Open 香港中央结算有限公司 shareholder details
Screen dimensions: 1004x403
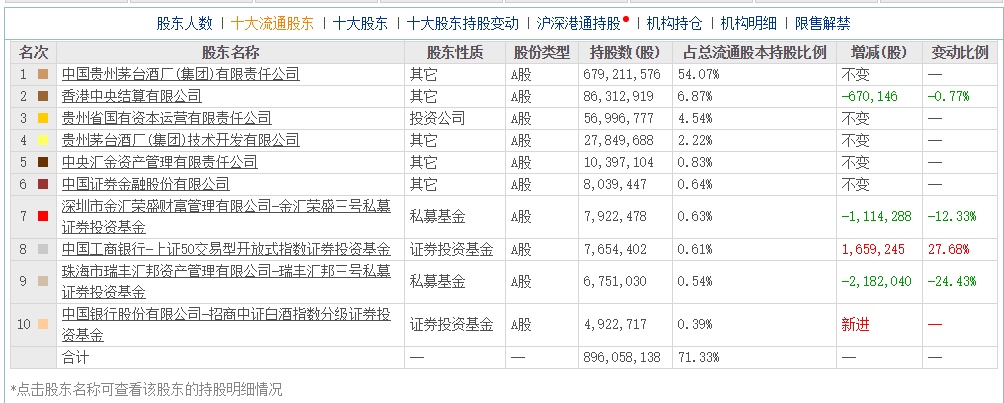(131, 96)
